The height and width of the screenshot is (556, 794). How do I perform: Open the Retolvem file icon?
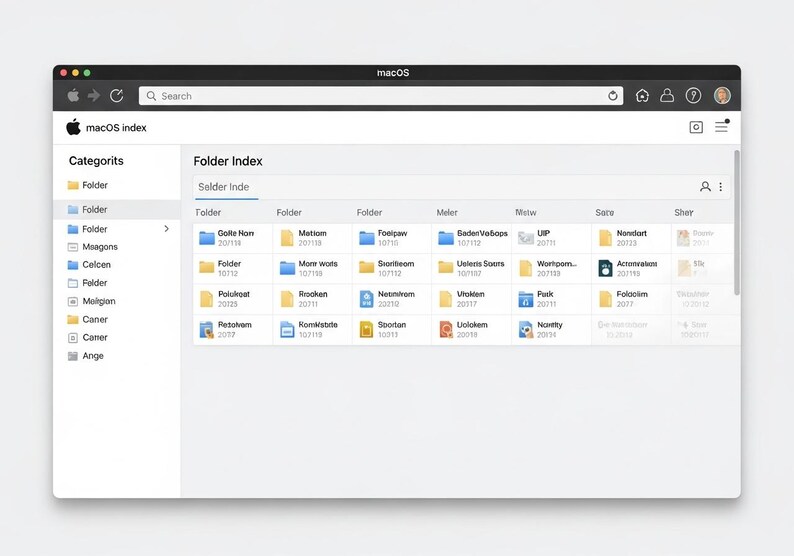tap(206, 330)
